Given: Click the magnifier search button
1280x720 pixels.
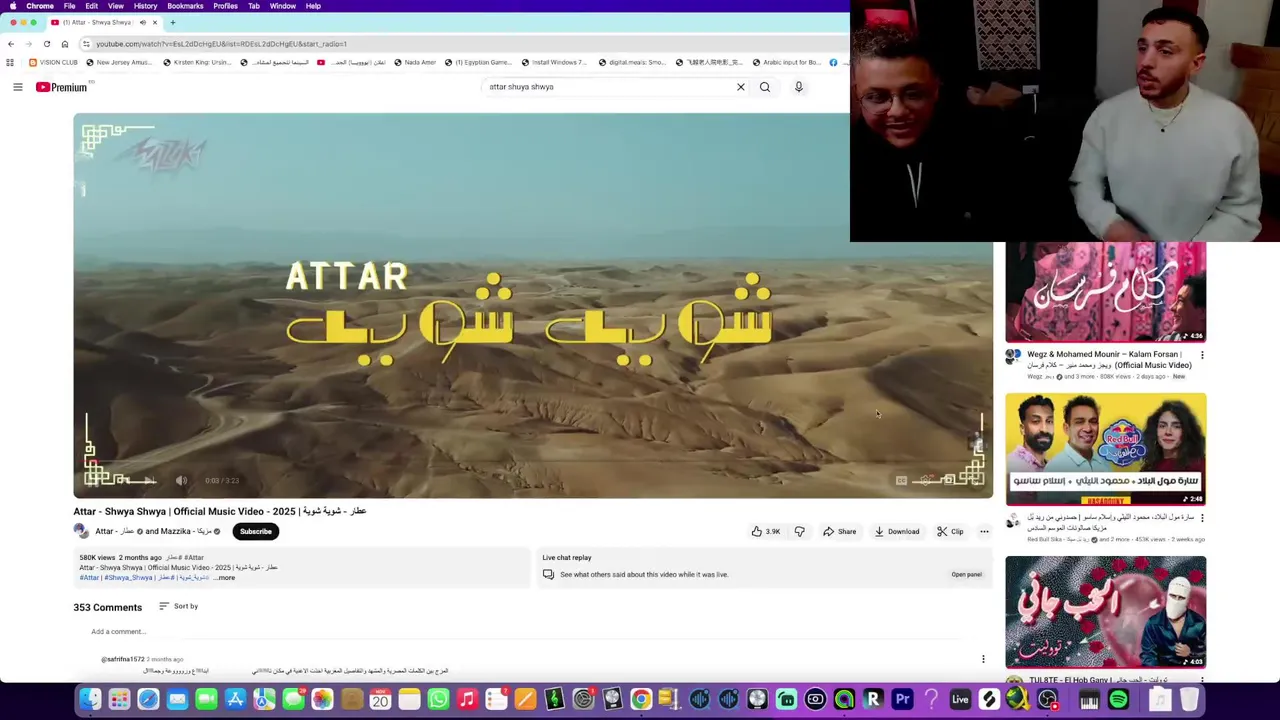Looking at the screenshot, I should click(x=765, y=87).
